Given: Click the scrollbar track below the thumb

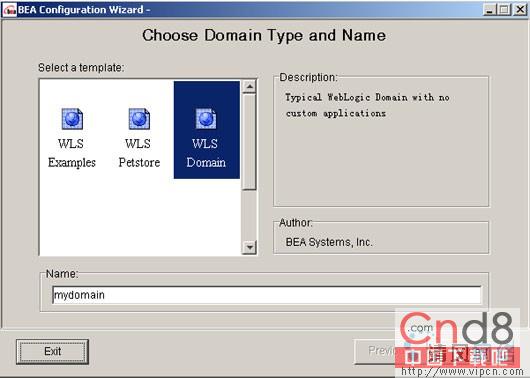Looking at the screenshot, I should tap(249, 215).
